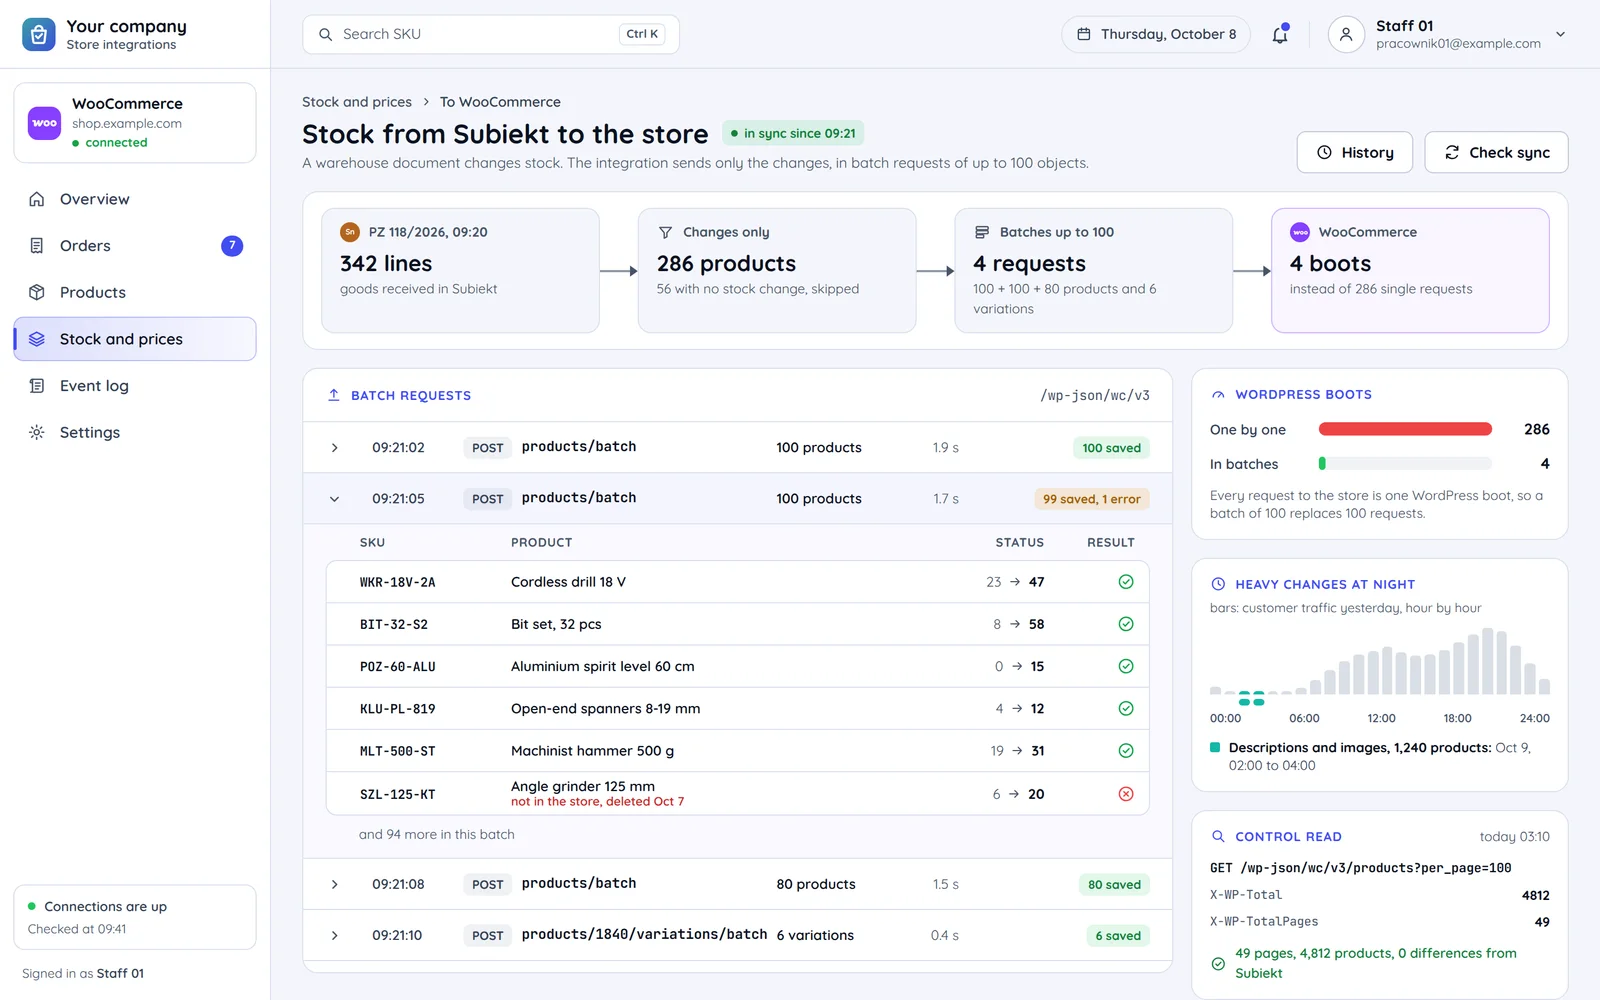The image size is (1600, 1000).
Task: Collapse the 09:21:05 batch request row
Action: click(335, 499)
